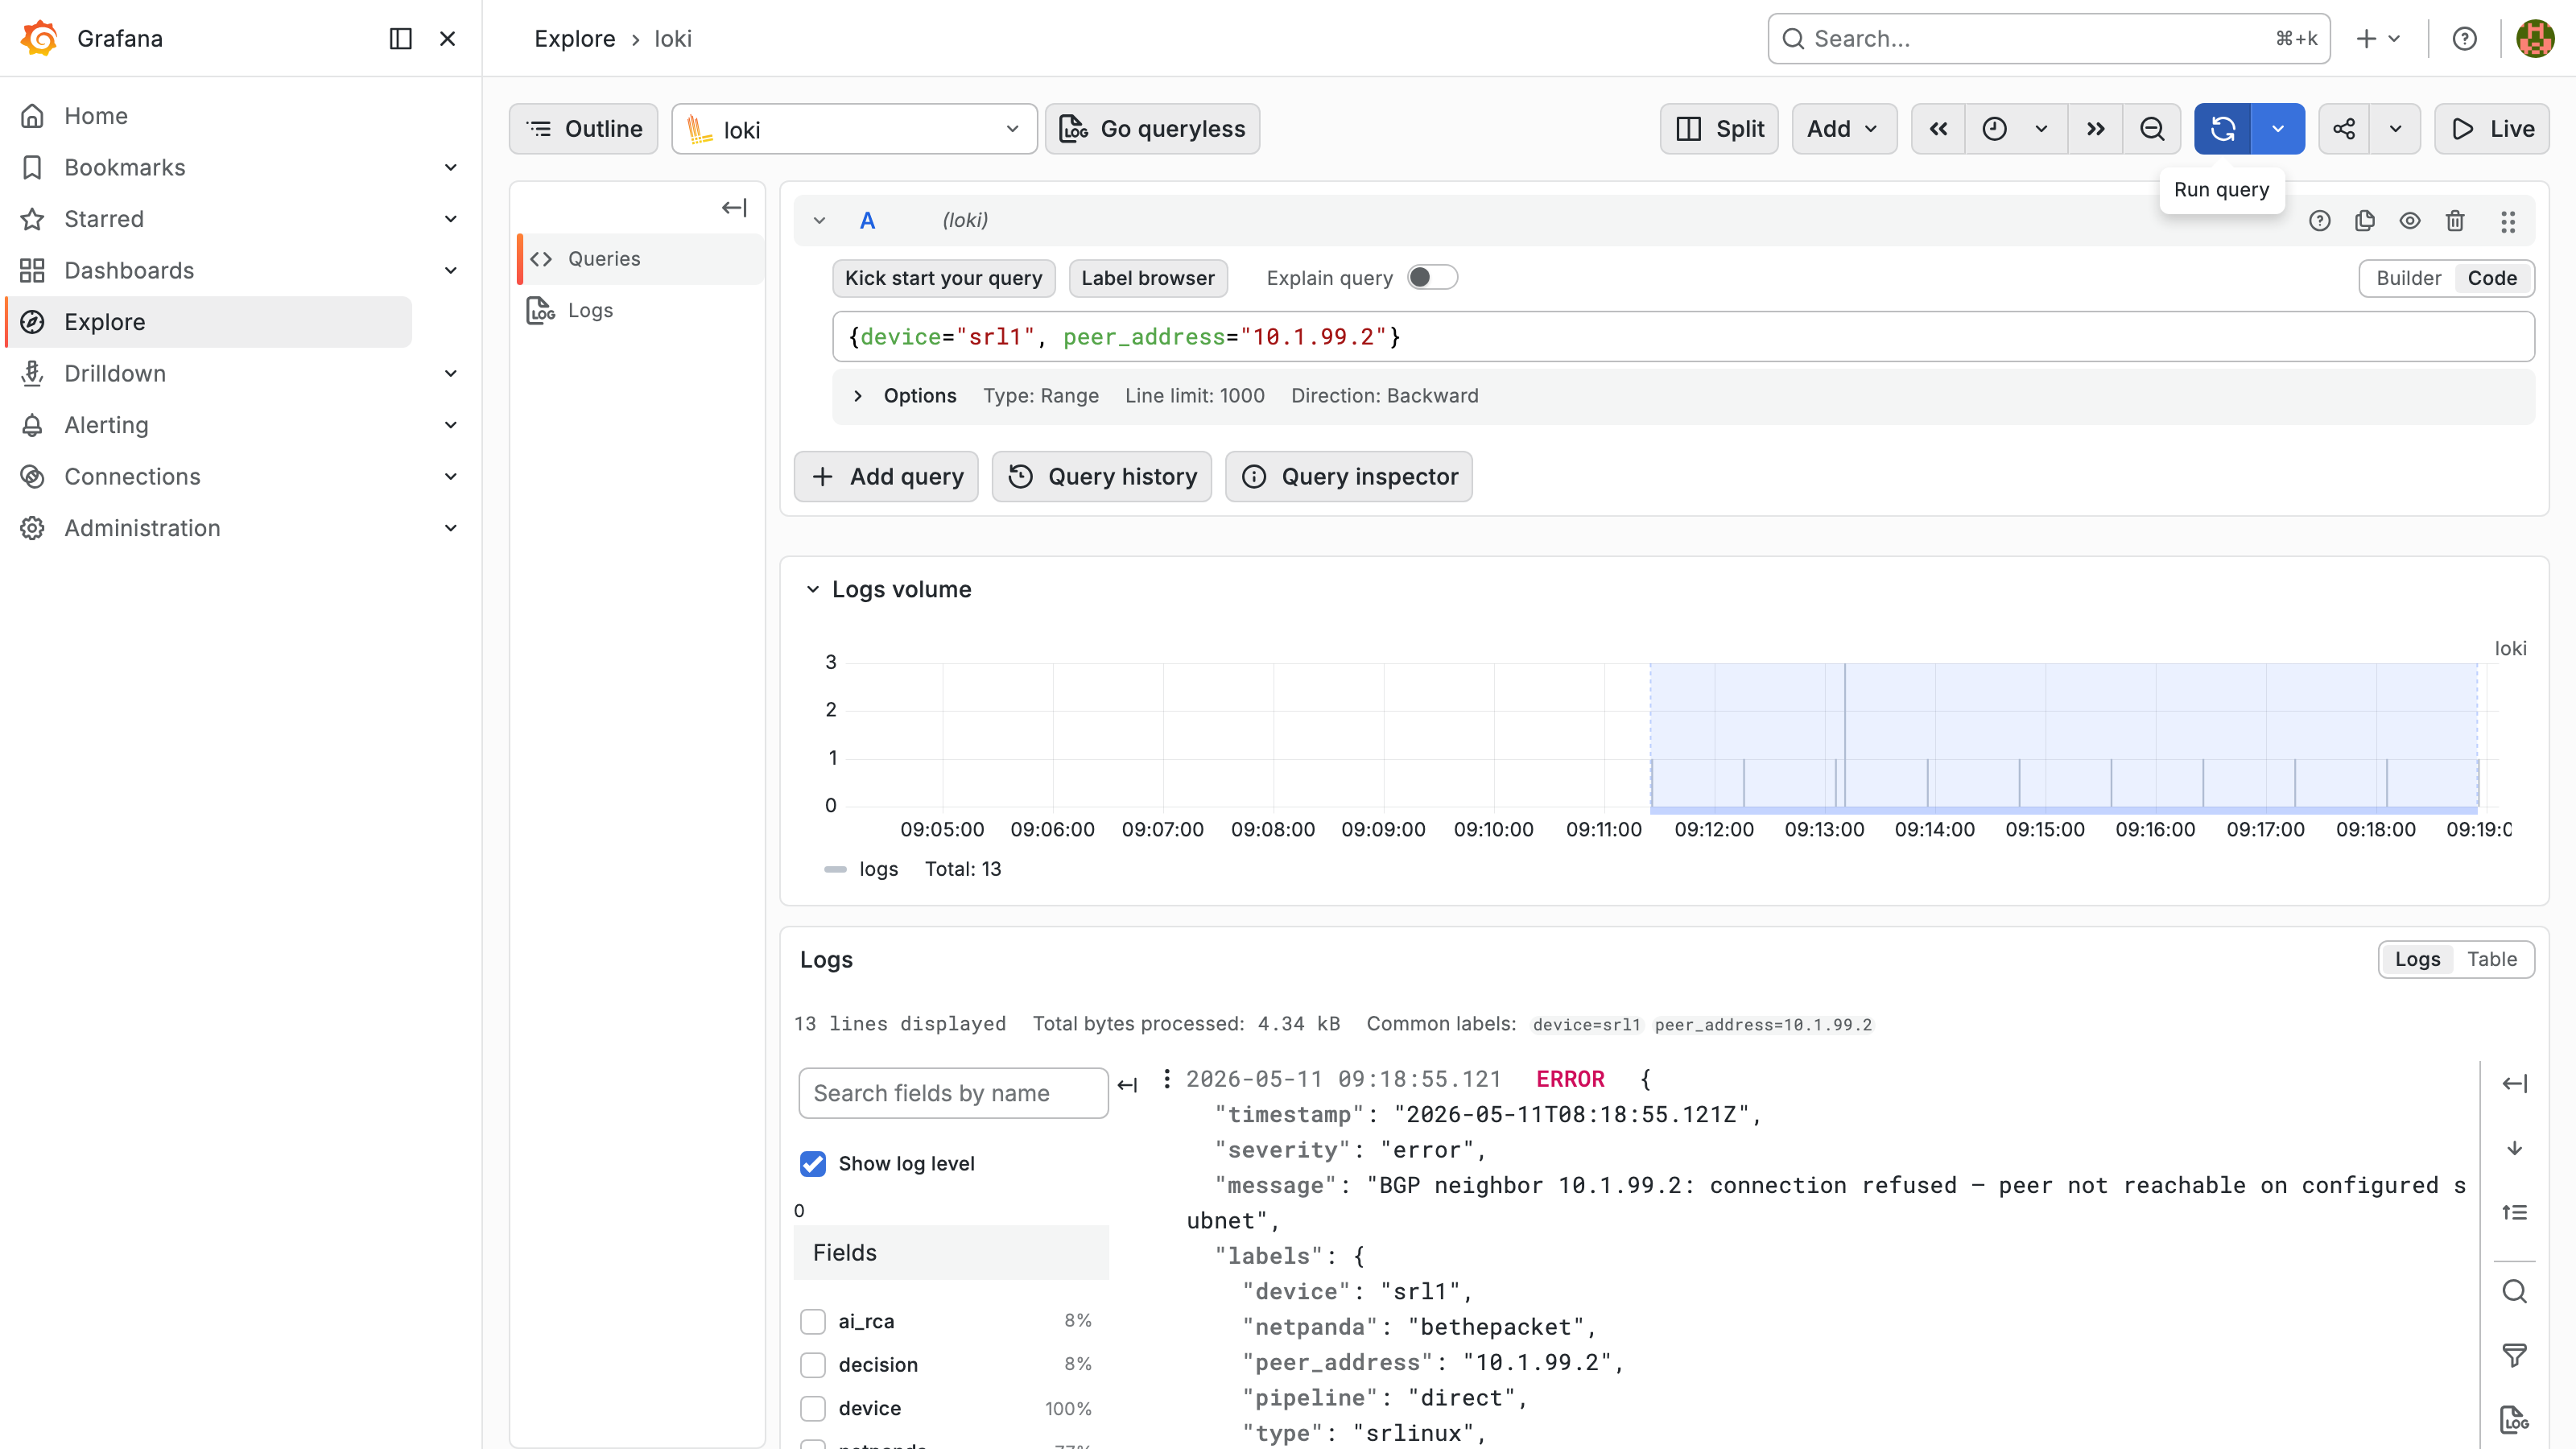Expand the Bookmarks section
Image resolution: width=2576 pixels, height=1449 pixels.
point(451,167)
